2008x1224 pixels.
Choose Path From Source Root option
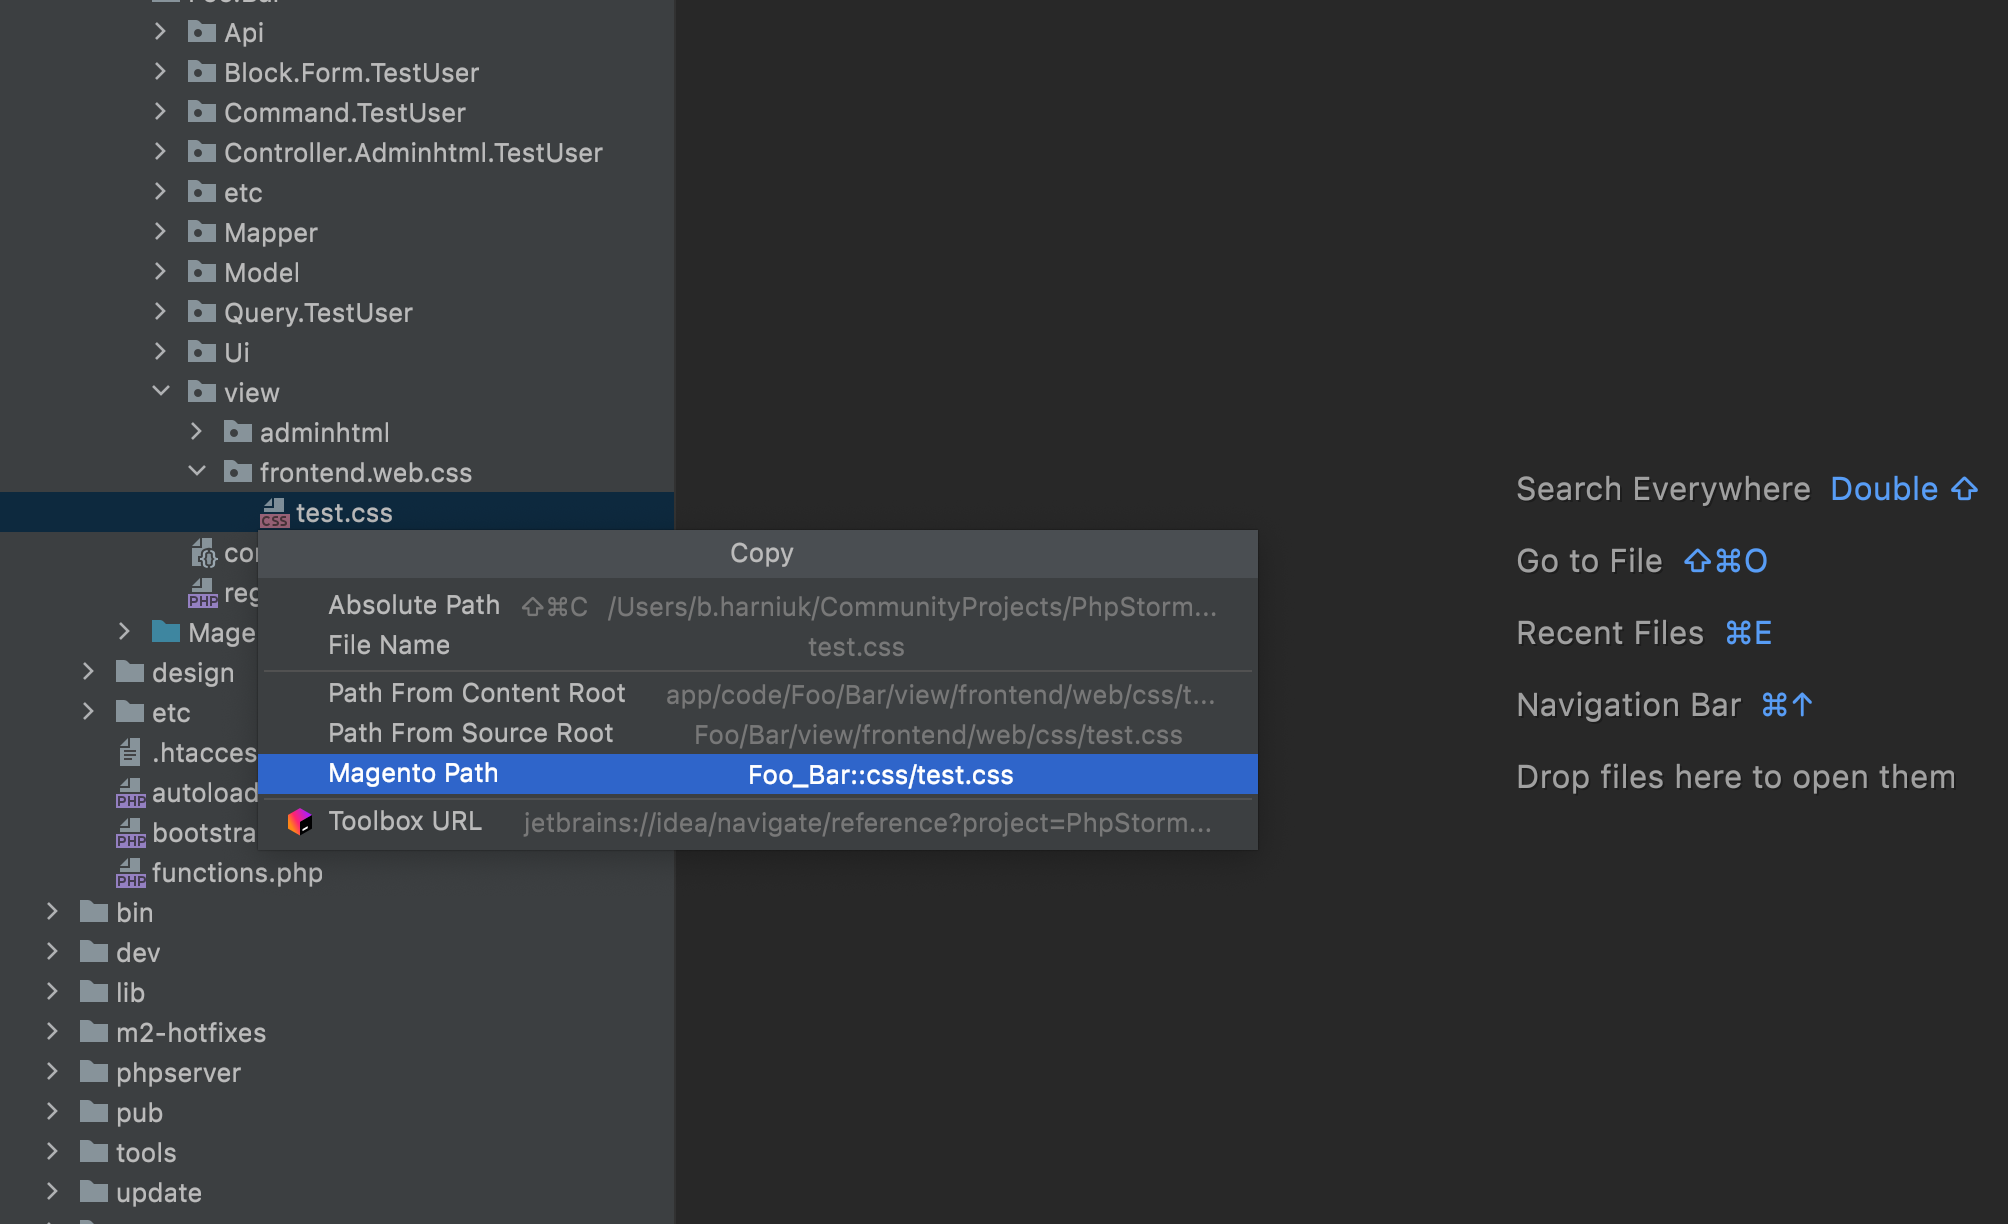pos(470,734)
